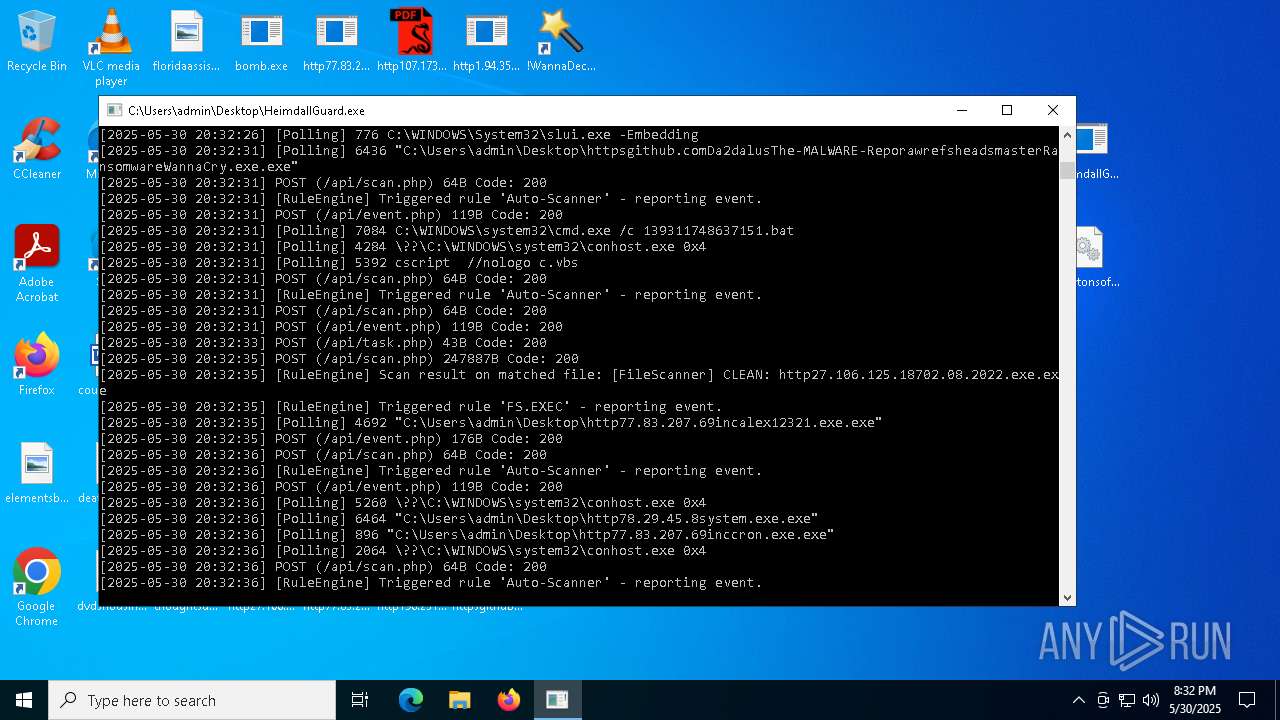Select the http1.94.35... desktop file

click(486, 42)
